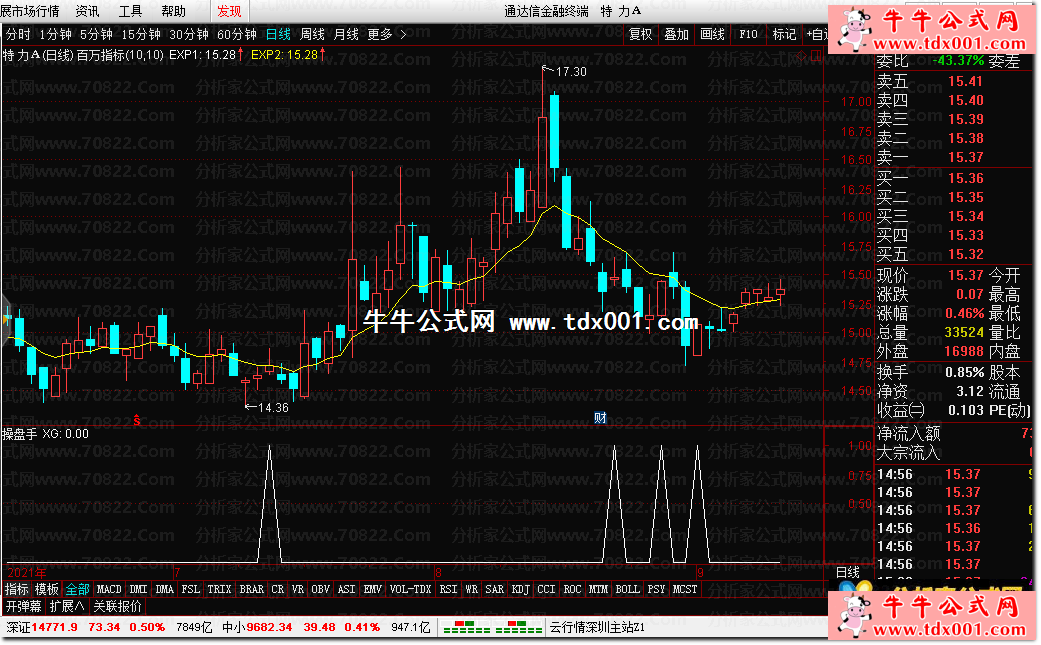Open the 工具 menu
Image resolution: width=1041 pixels, height=645 pixels.
130,11
